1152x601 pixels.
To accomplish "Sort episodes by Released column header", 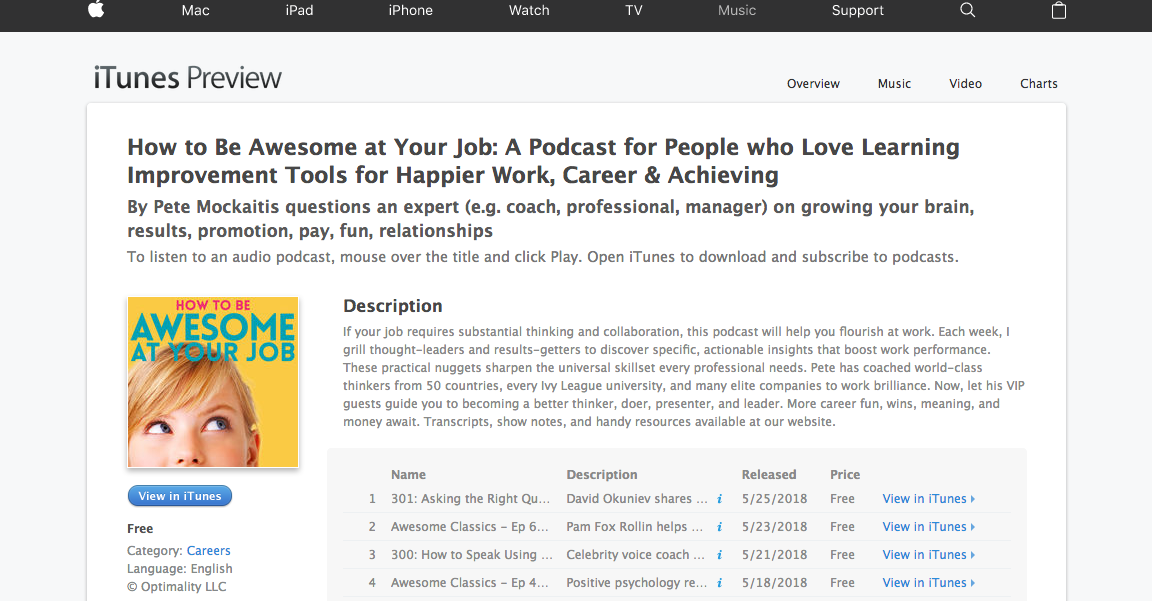I will click(x=769, y=475).
